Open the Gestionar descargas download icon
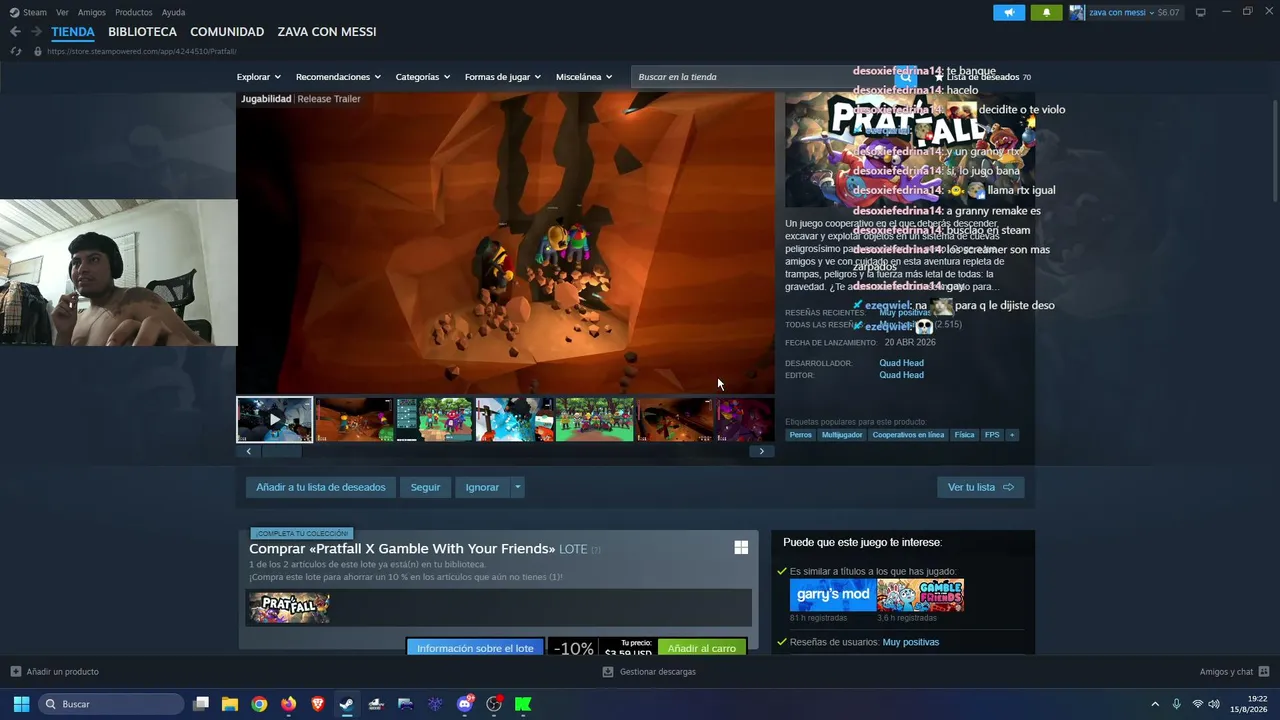1280x720 pixels. 607,672
